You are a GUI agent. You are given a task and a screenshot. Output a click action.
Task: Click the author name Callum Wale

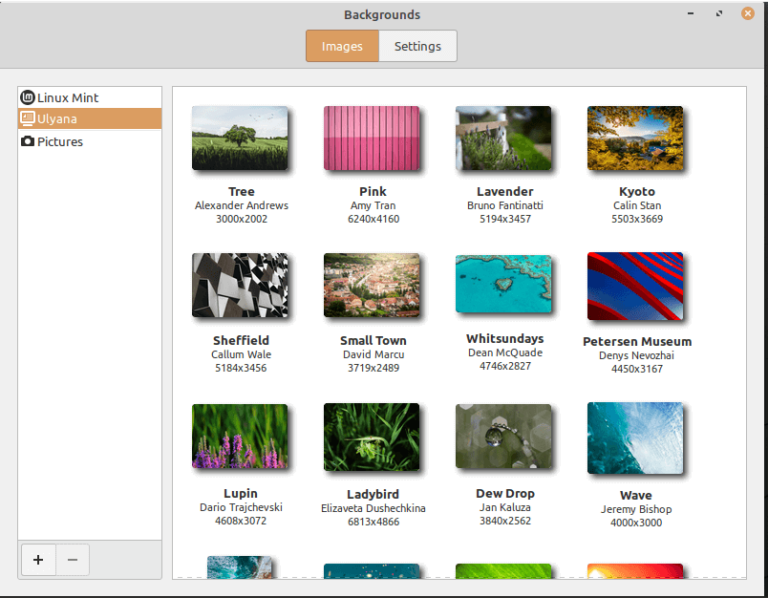pos(241,354)
